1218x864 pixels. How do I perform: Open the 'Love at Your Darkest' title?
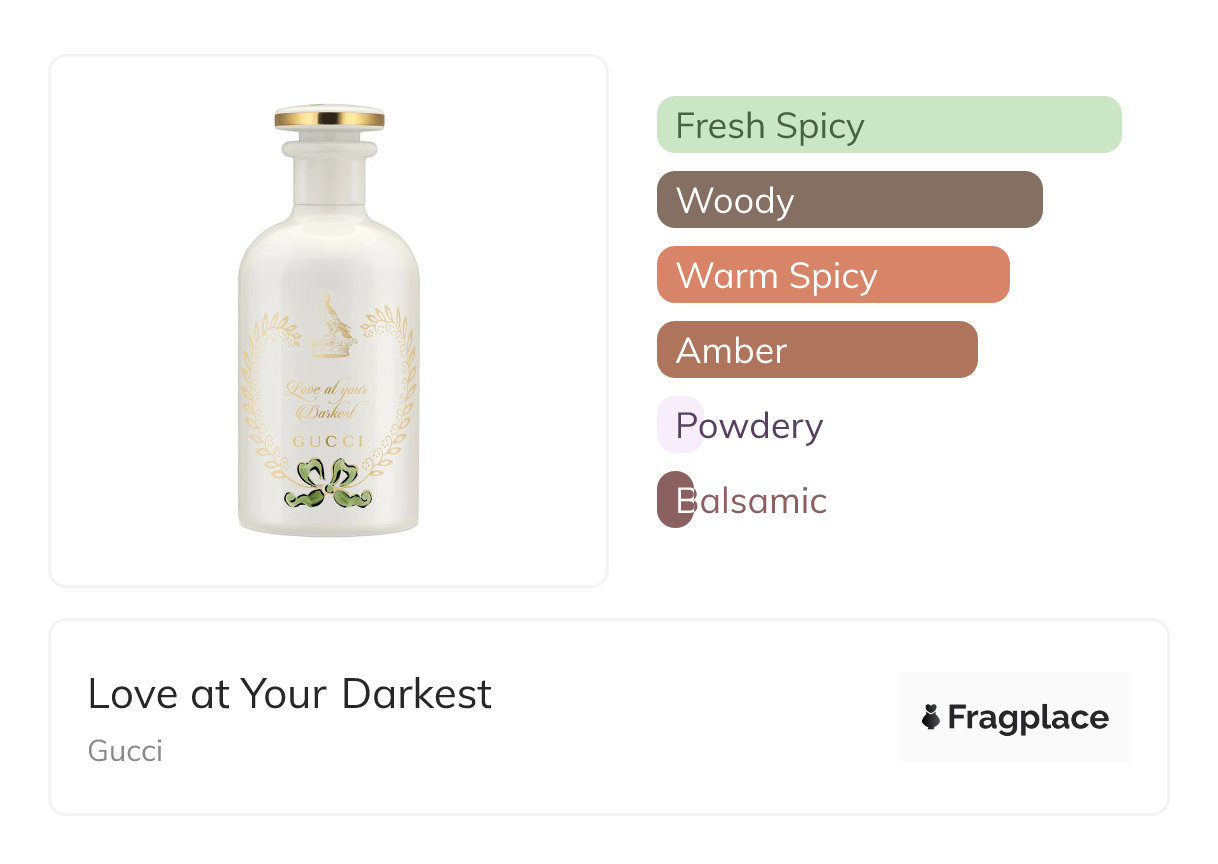(x=290, y=694)
